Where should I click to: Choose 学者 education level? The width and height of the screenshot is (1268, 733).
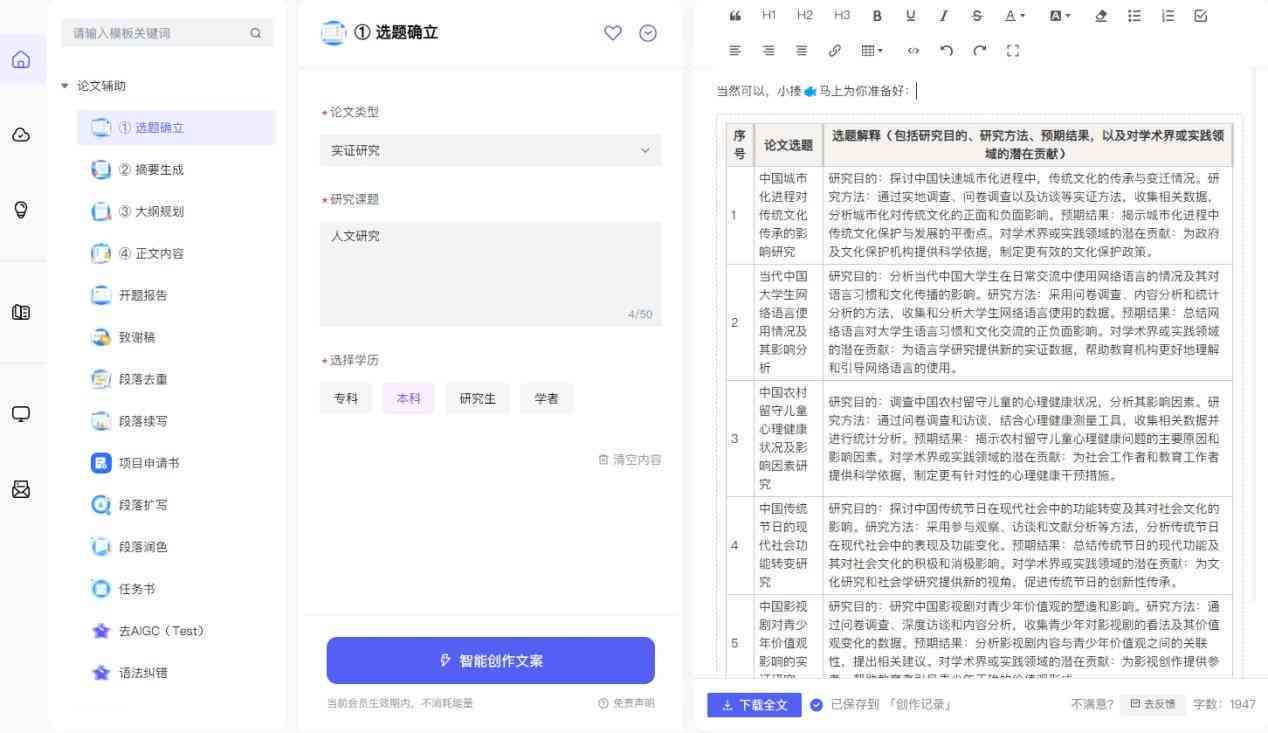click(547, 398)
